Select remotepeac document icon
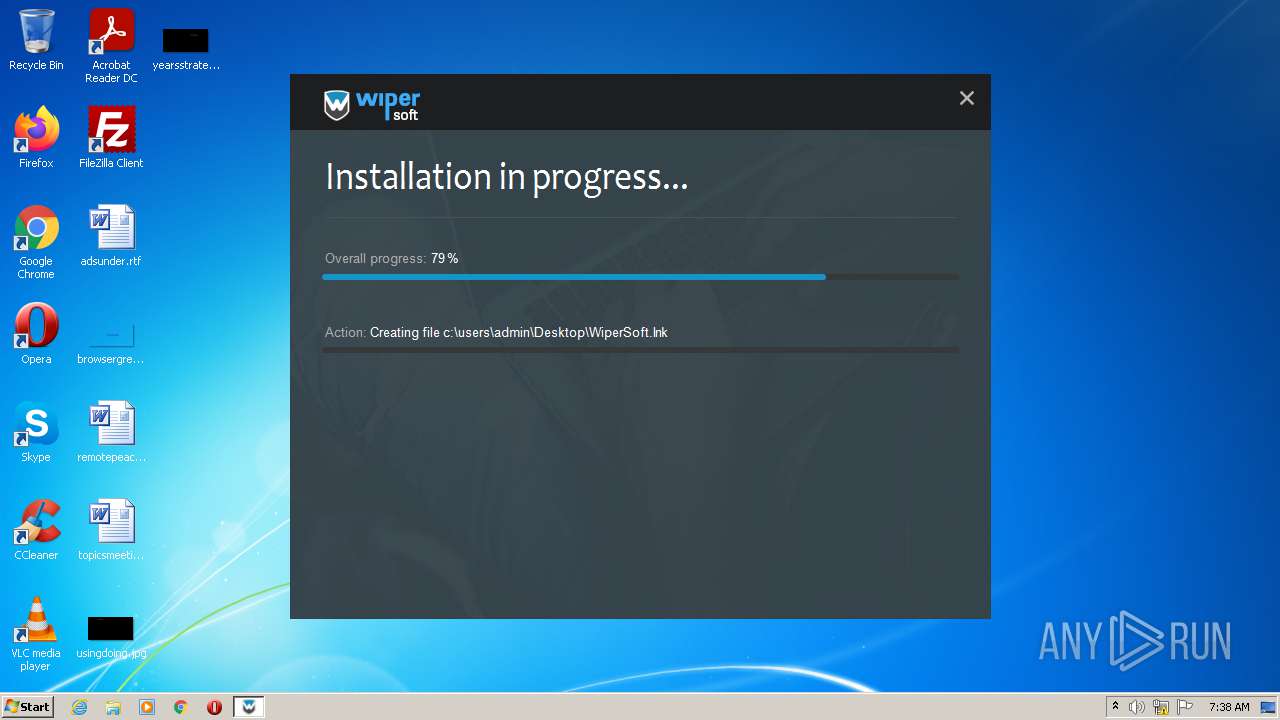This screenshot has height=720, width=1280. (x=111, y=432)
